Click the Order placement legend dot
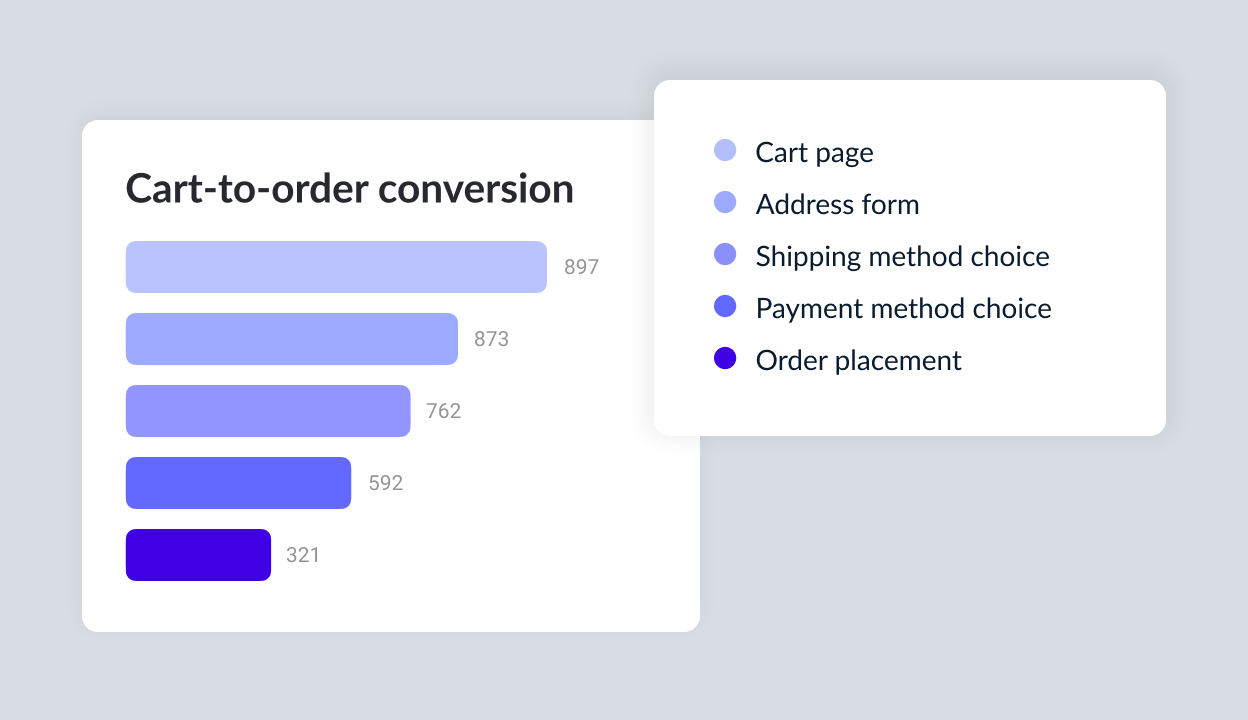The height and width of the screenshot is (720, 1248). pyautogui.click(x=725, y=359)
